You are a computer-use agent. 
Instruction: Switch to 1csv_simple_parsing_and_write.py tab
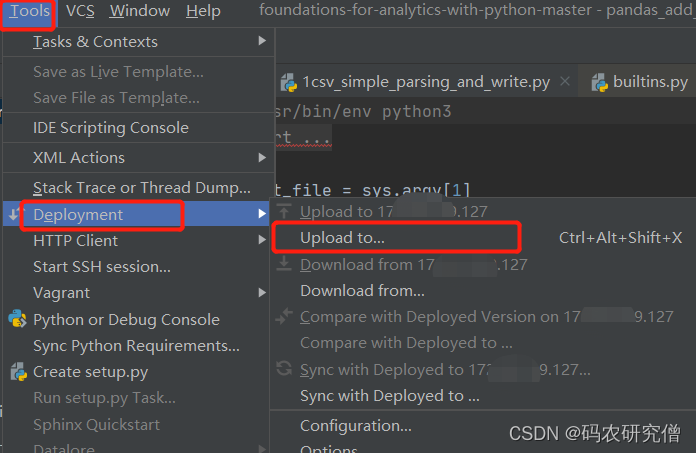[426, 82]
